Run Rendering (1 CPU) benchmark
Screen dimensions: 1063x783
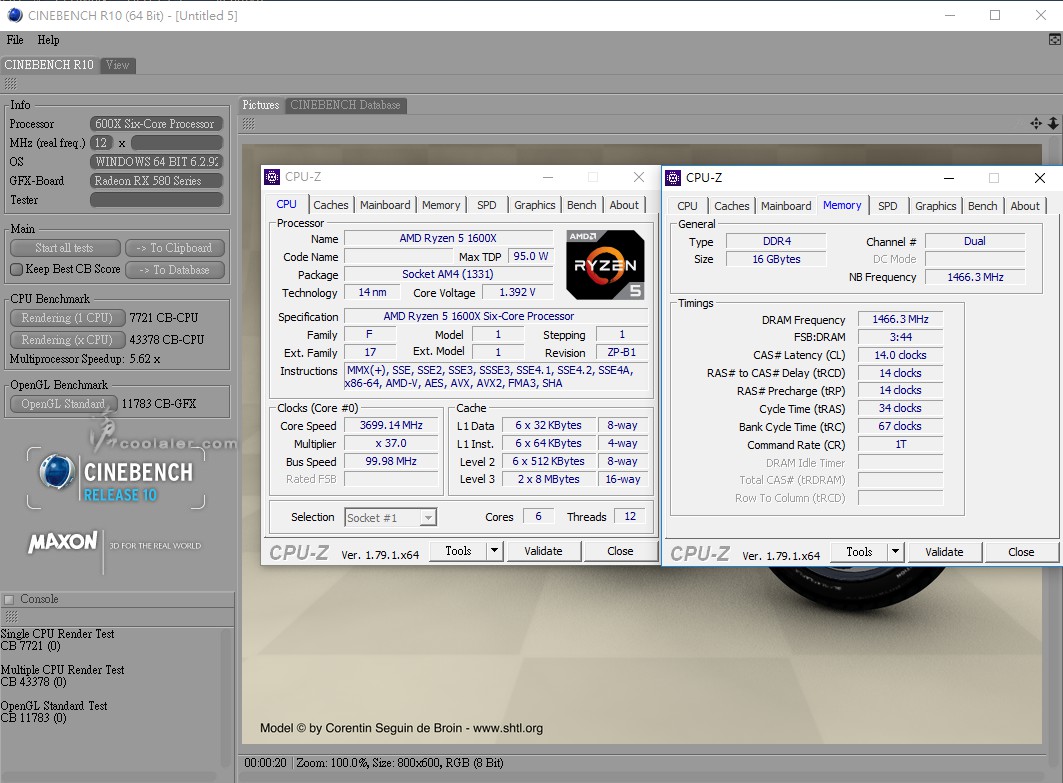coord(67,318)
